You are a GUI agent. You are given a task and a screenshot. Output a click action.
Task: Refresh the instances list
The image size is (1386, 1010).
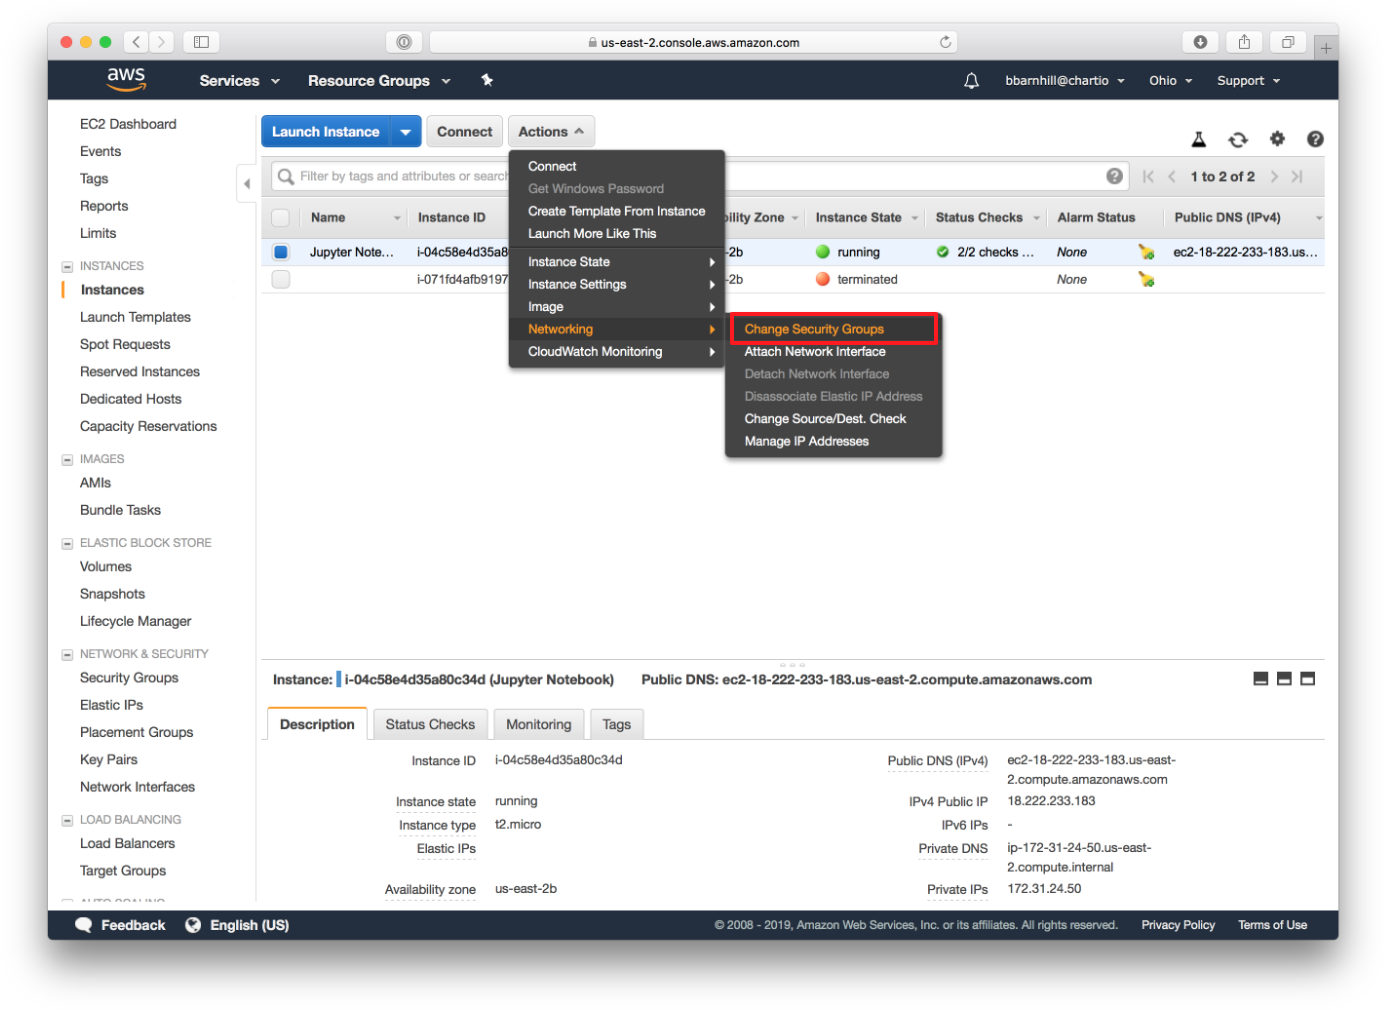[1238, 139]
